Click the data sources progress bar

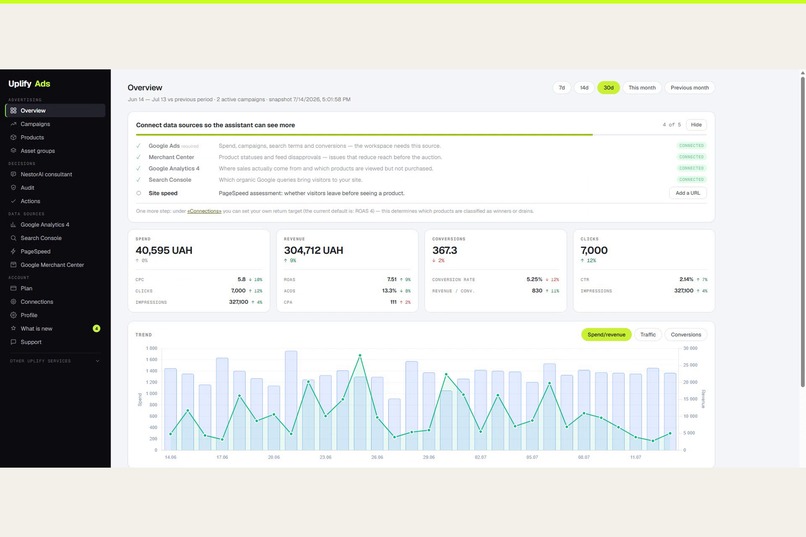(x=421, y=135)
